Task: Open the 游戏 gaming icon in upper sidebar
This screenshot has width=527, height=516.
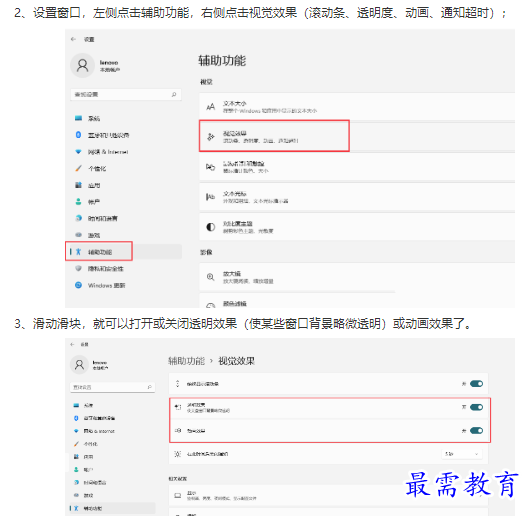Action: tap(78, 235)
